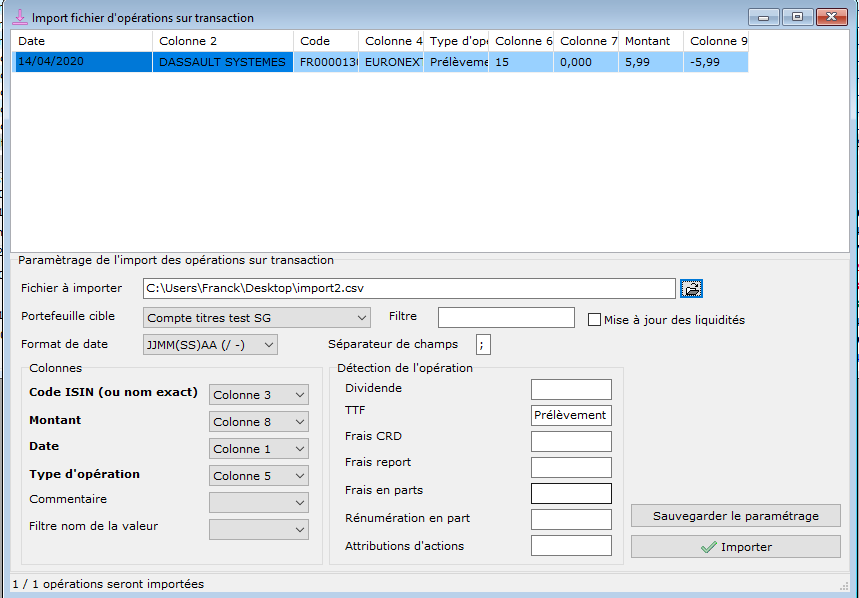Minimize the import window
This screenshot has height=598, width=859.
pyautogui.click(x=764, y=17)
